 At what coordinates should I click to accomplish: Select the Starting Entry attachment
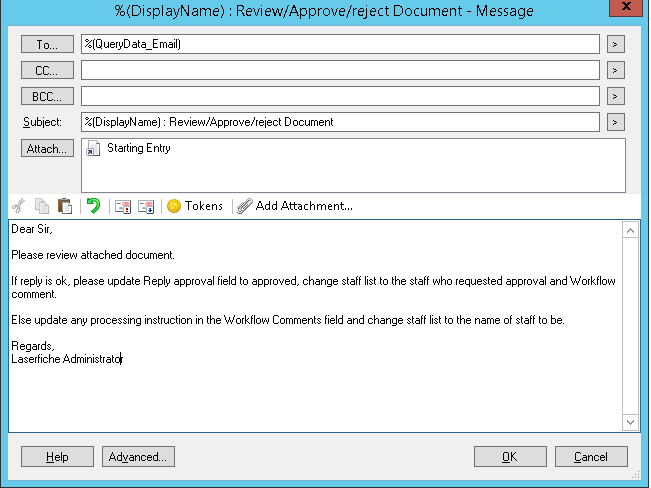[129, 148]
